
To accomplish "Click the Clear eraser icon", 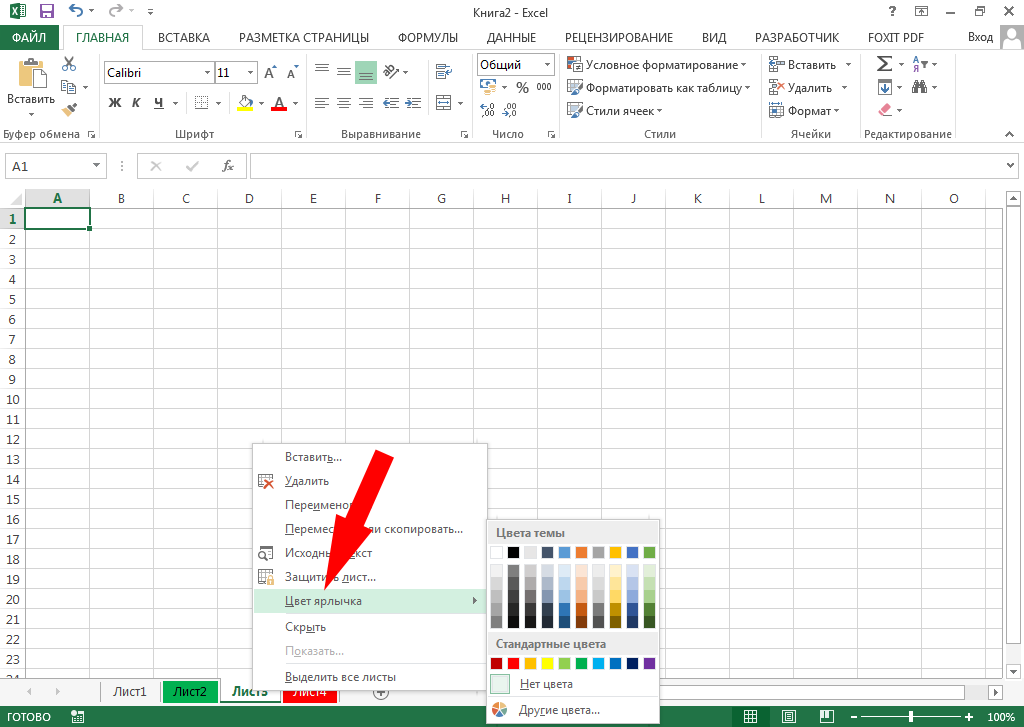I will click(x=885, y=110).
